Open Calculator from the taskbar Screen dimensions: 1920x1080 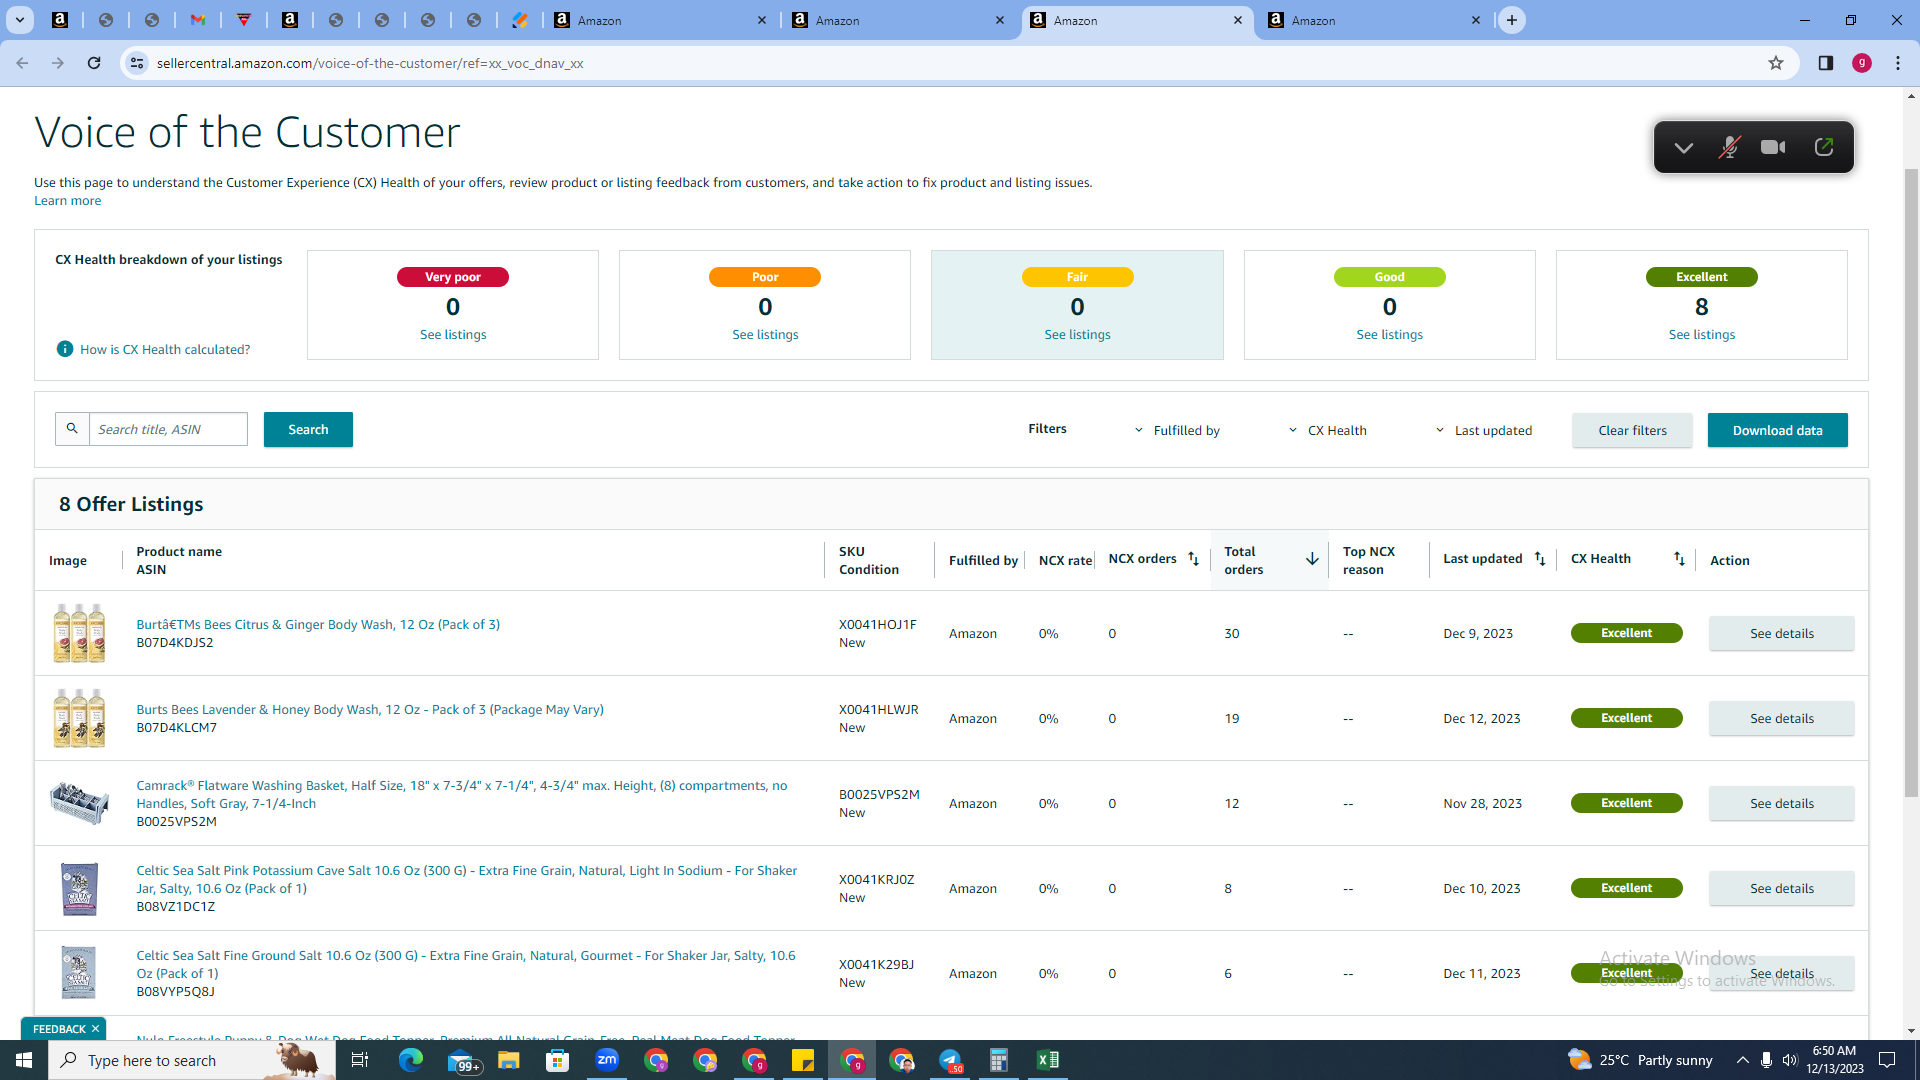(x=999, y=1060)
